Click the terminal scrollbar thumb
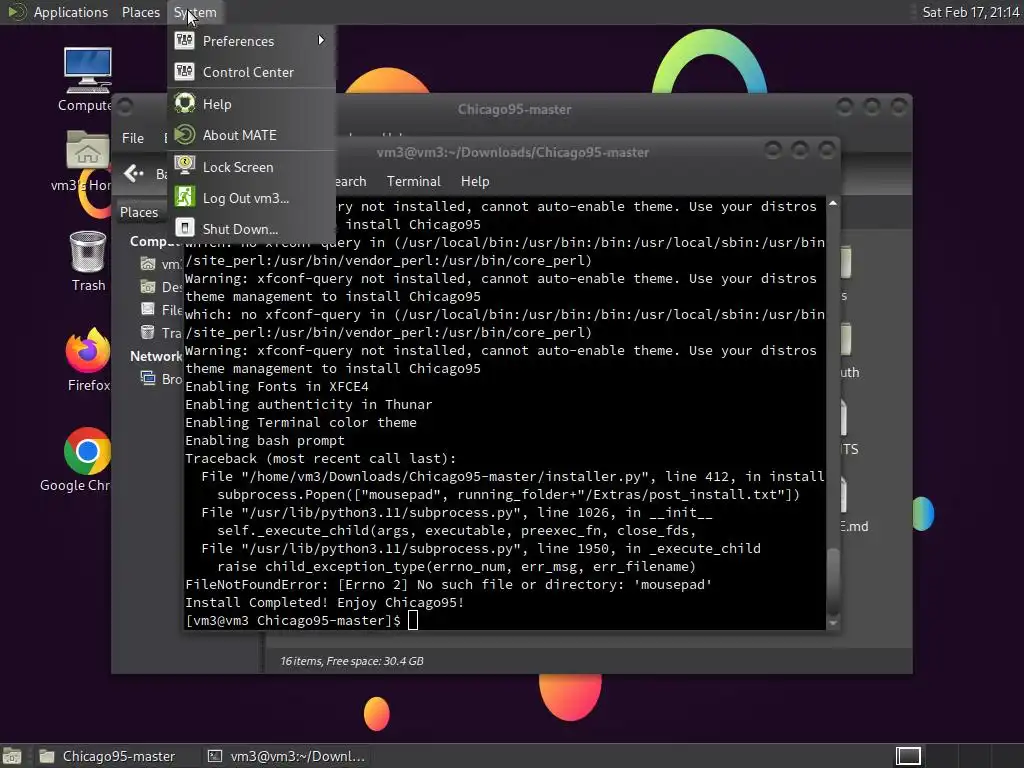 (x=833, y=580)
